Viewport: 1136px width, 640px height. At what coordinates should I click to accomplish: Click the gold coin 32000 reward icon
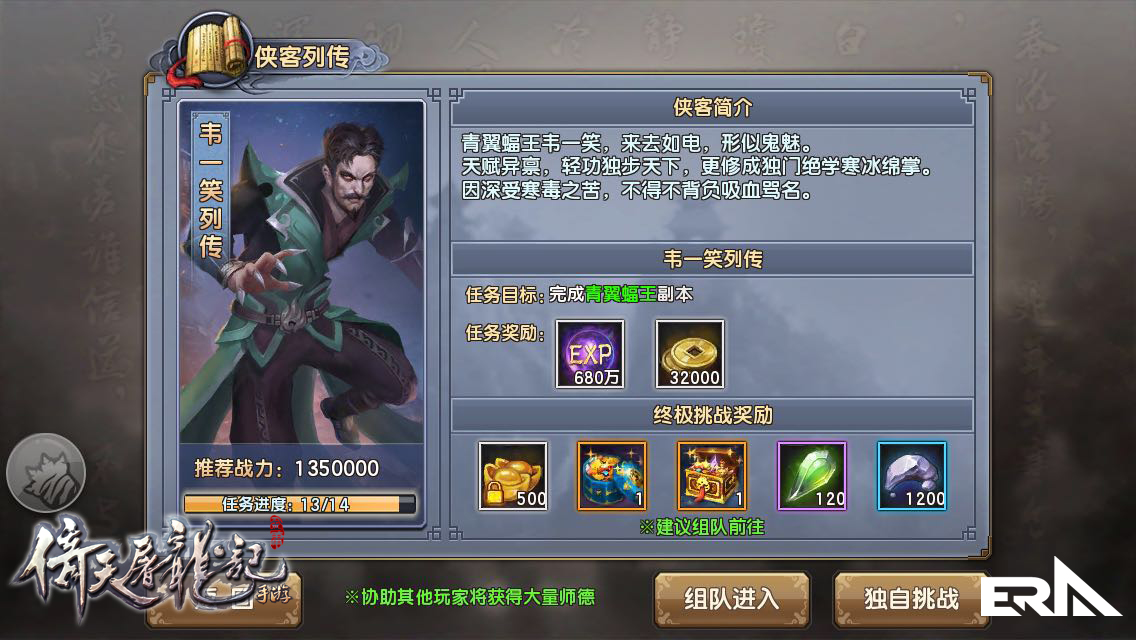coord(690,354)
